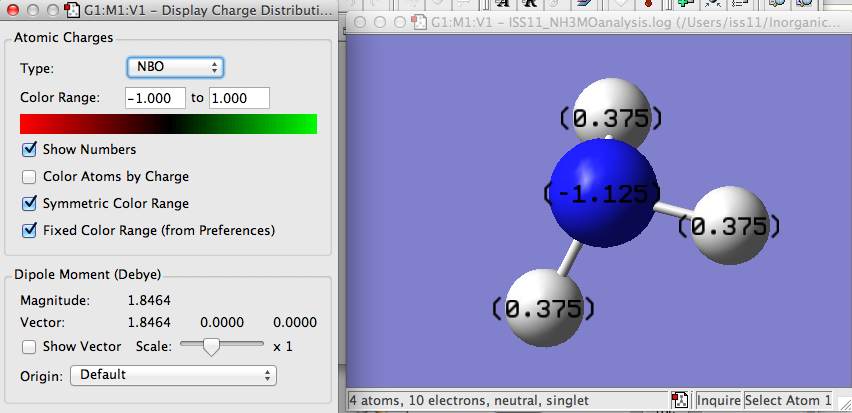The image size is (852, 413).
Task: Click the last Vector component 0.0000
Action: tap(295, 323)
